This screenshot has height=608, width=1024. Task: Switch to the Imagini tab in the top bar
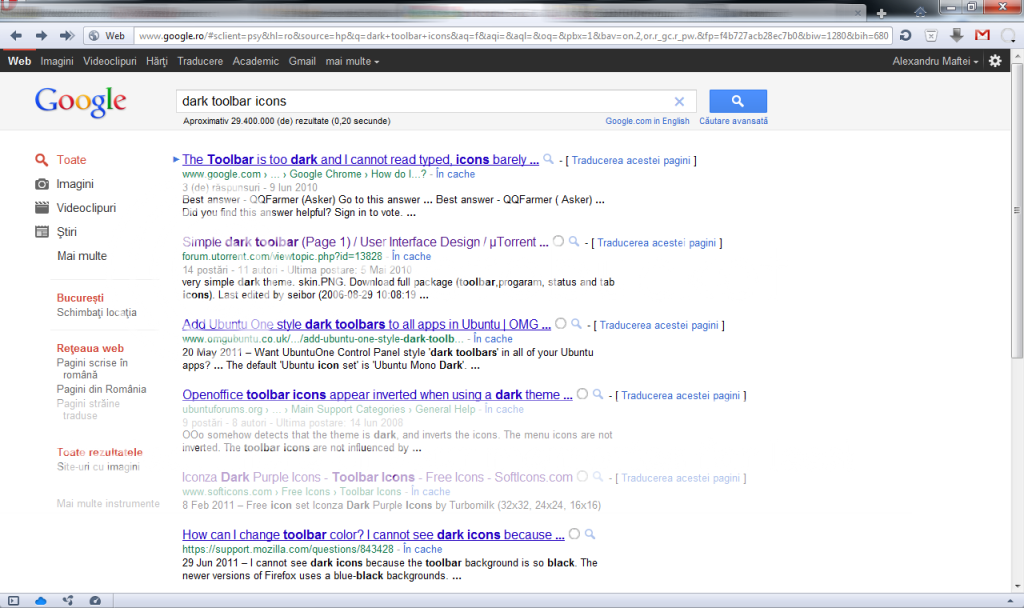point(57,61)
